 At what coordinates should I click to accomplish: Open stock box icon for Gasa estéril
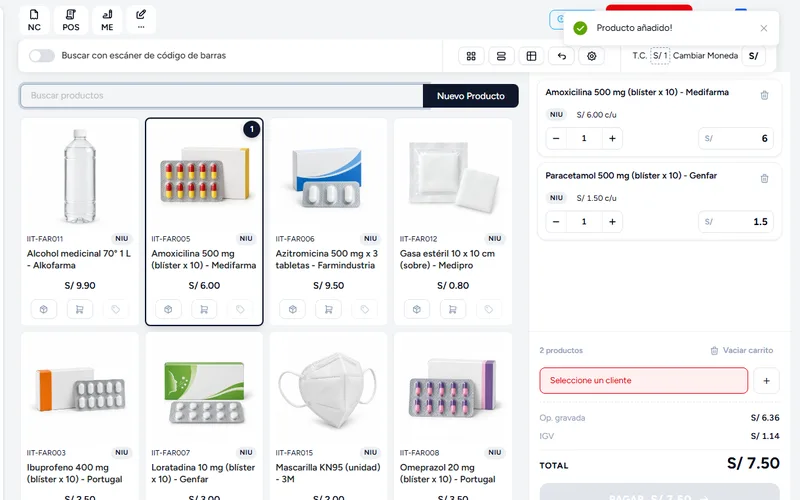[x=417, y=309]
